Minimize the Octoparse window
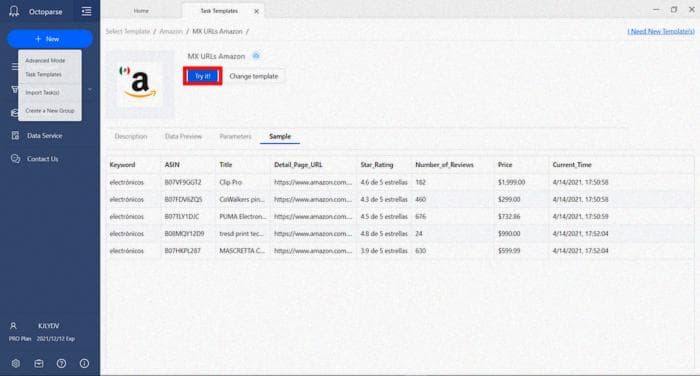 [x=656, y=9]
